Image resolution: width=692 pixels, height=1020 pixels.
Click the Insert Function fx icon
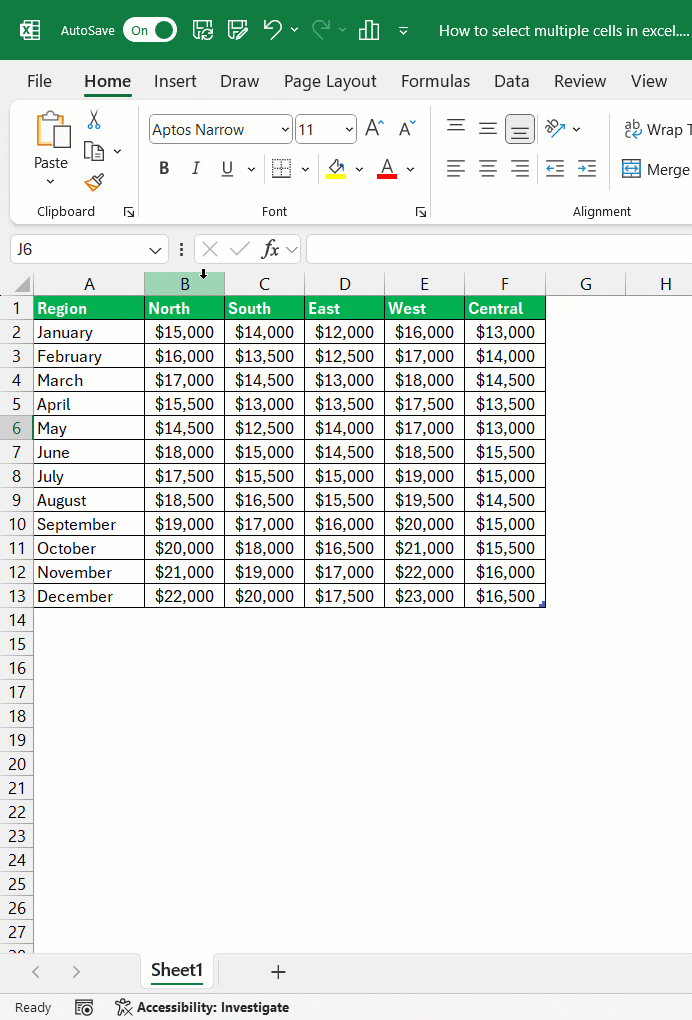pyautogui.click(x=270, y=249)
